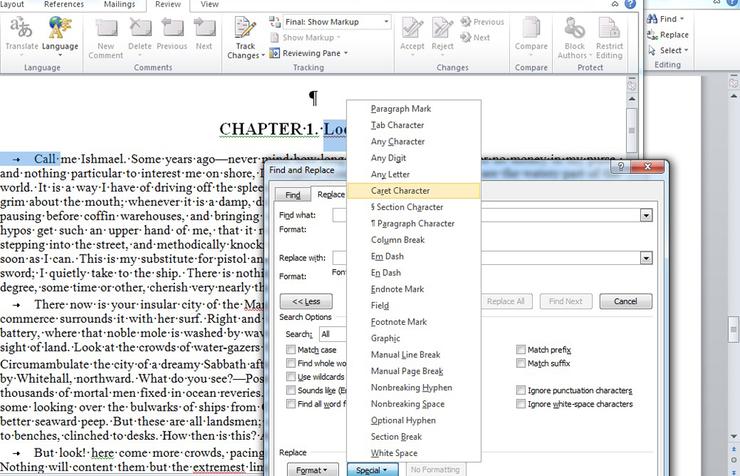Select Tab Character in the Special menu
740x476 pixels.
(413, 125)
